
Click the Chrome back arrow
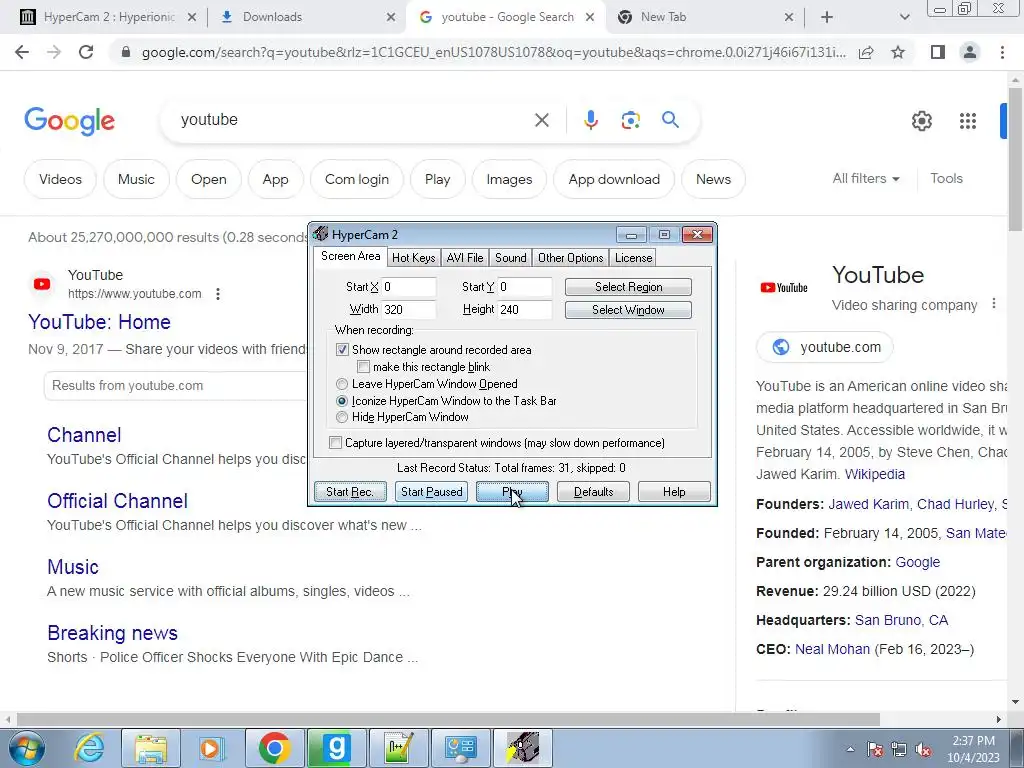point(22,52)
